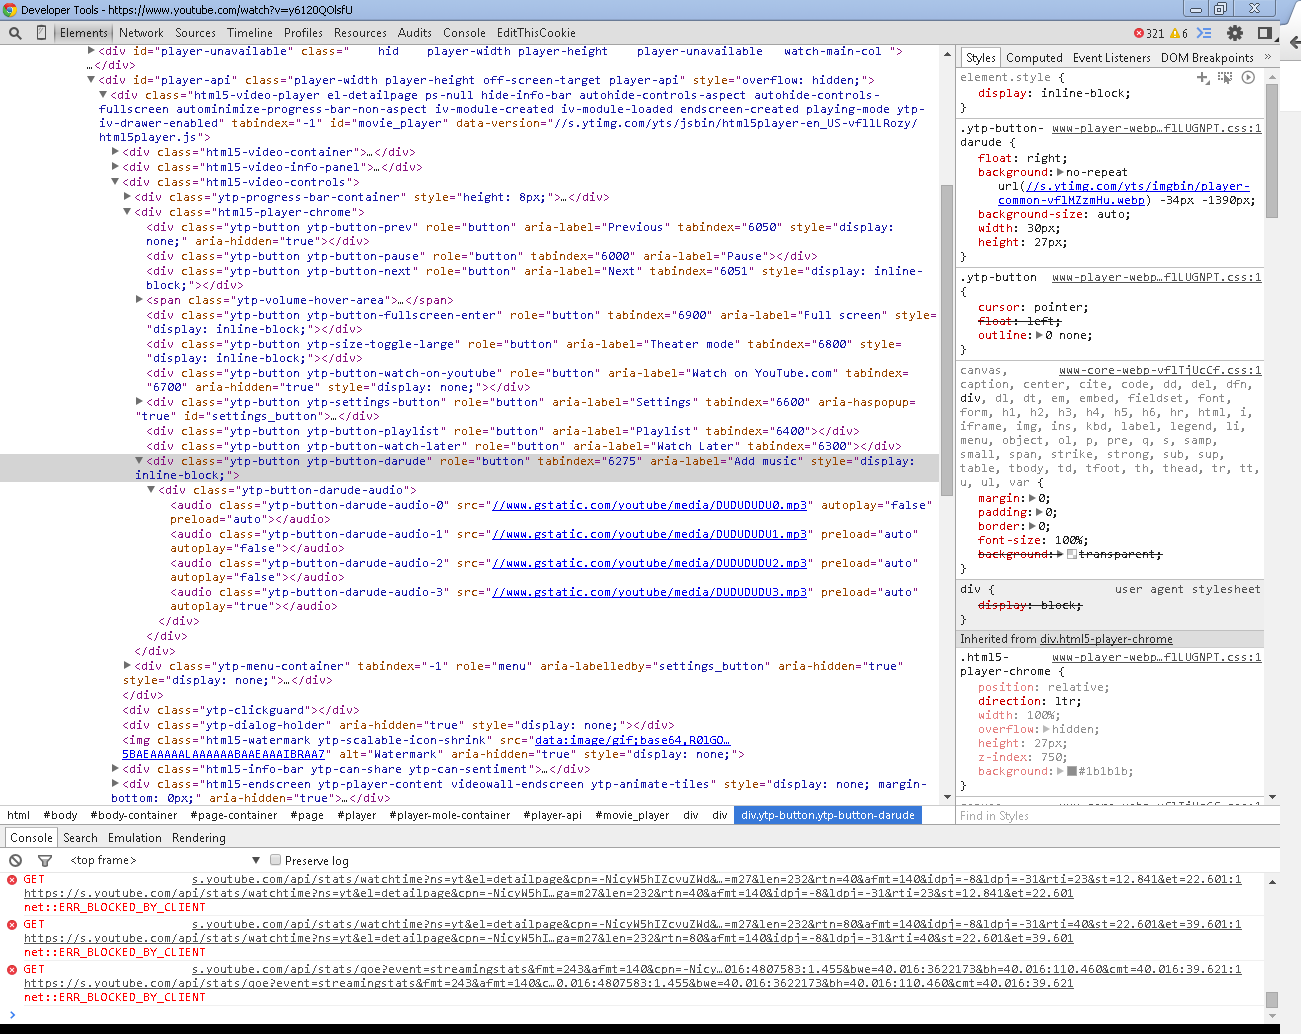Add a new style rule plus icon

pos(1203,77)
